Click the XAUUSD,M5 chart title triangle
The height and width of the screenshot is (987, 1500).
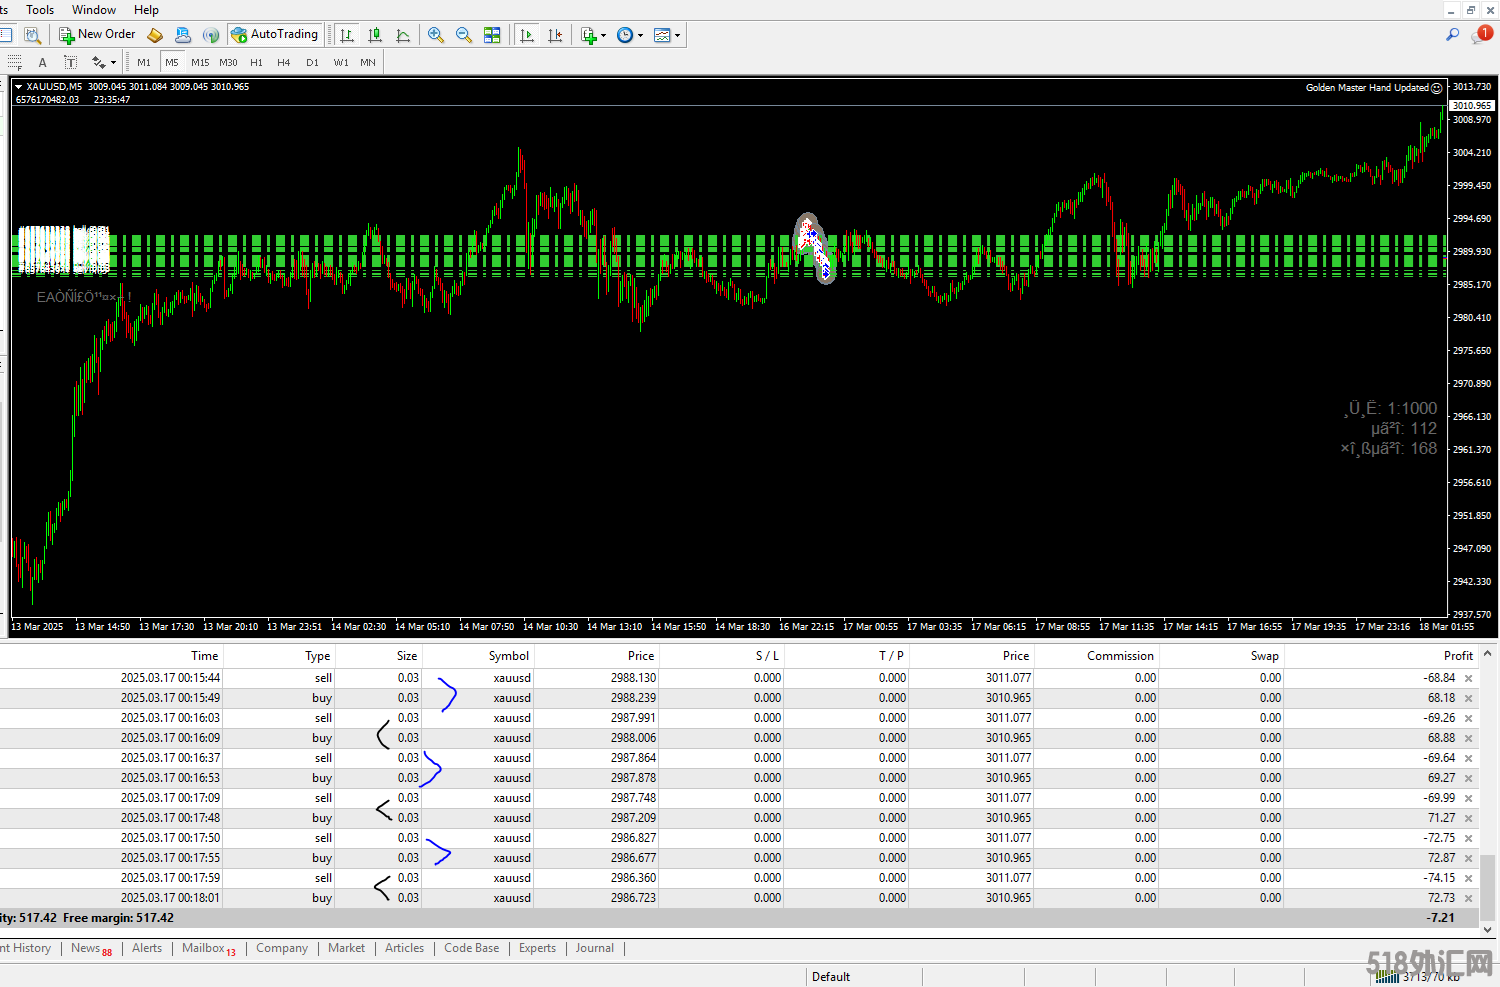coord(18,87)
